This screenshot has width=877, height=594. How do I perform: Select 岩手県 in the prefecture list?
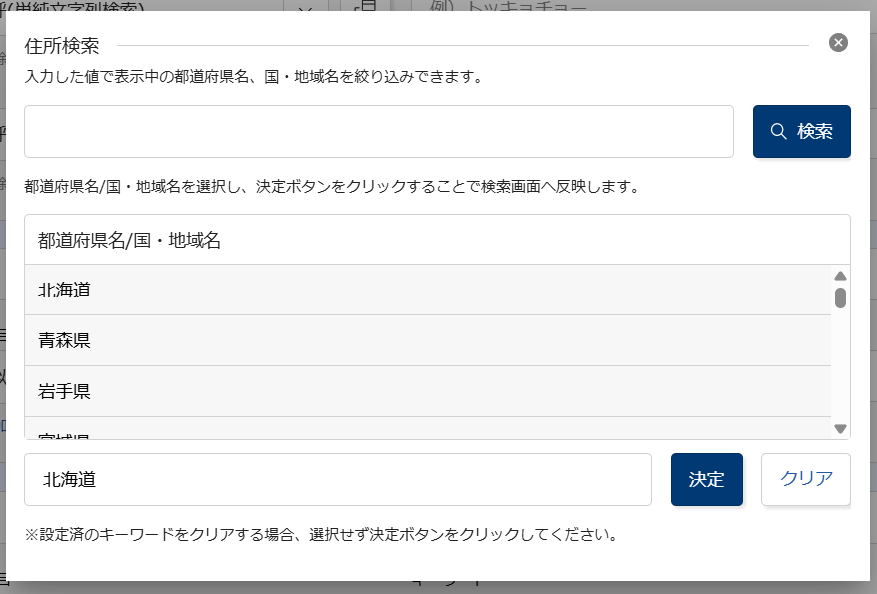428,391
